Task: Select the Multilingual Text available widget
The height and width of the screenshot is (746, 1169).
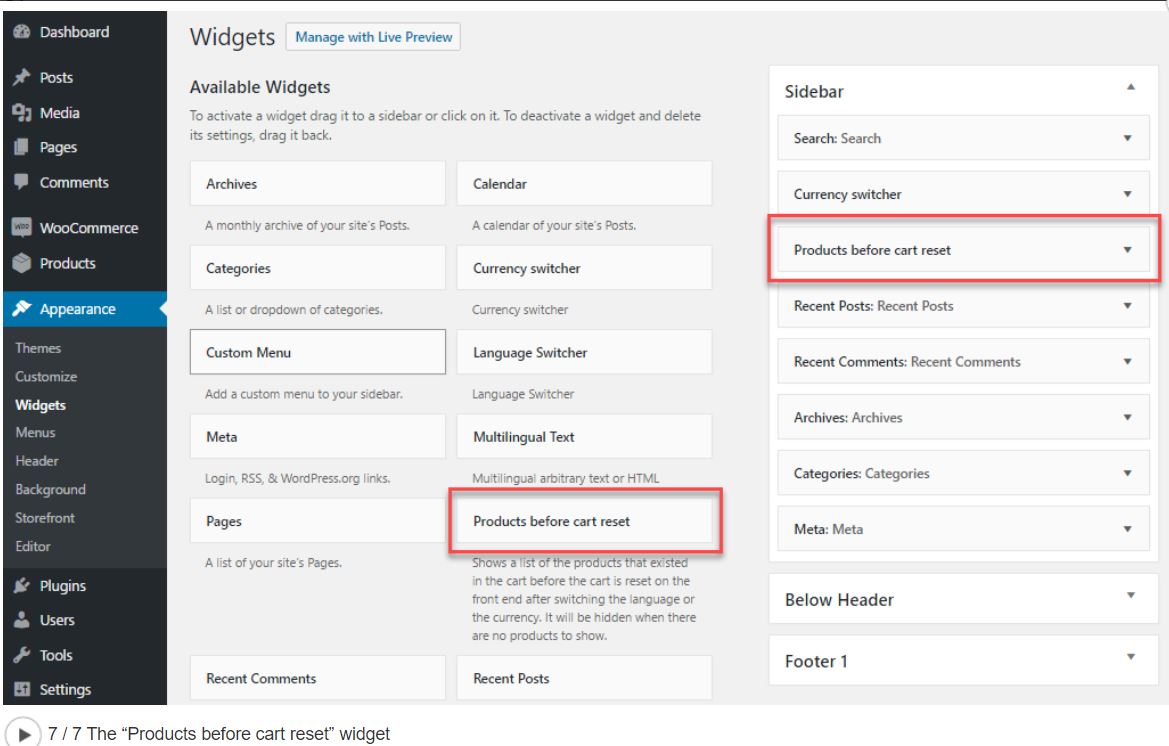Action: 584,436
